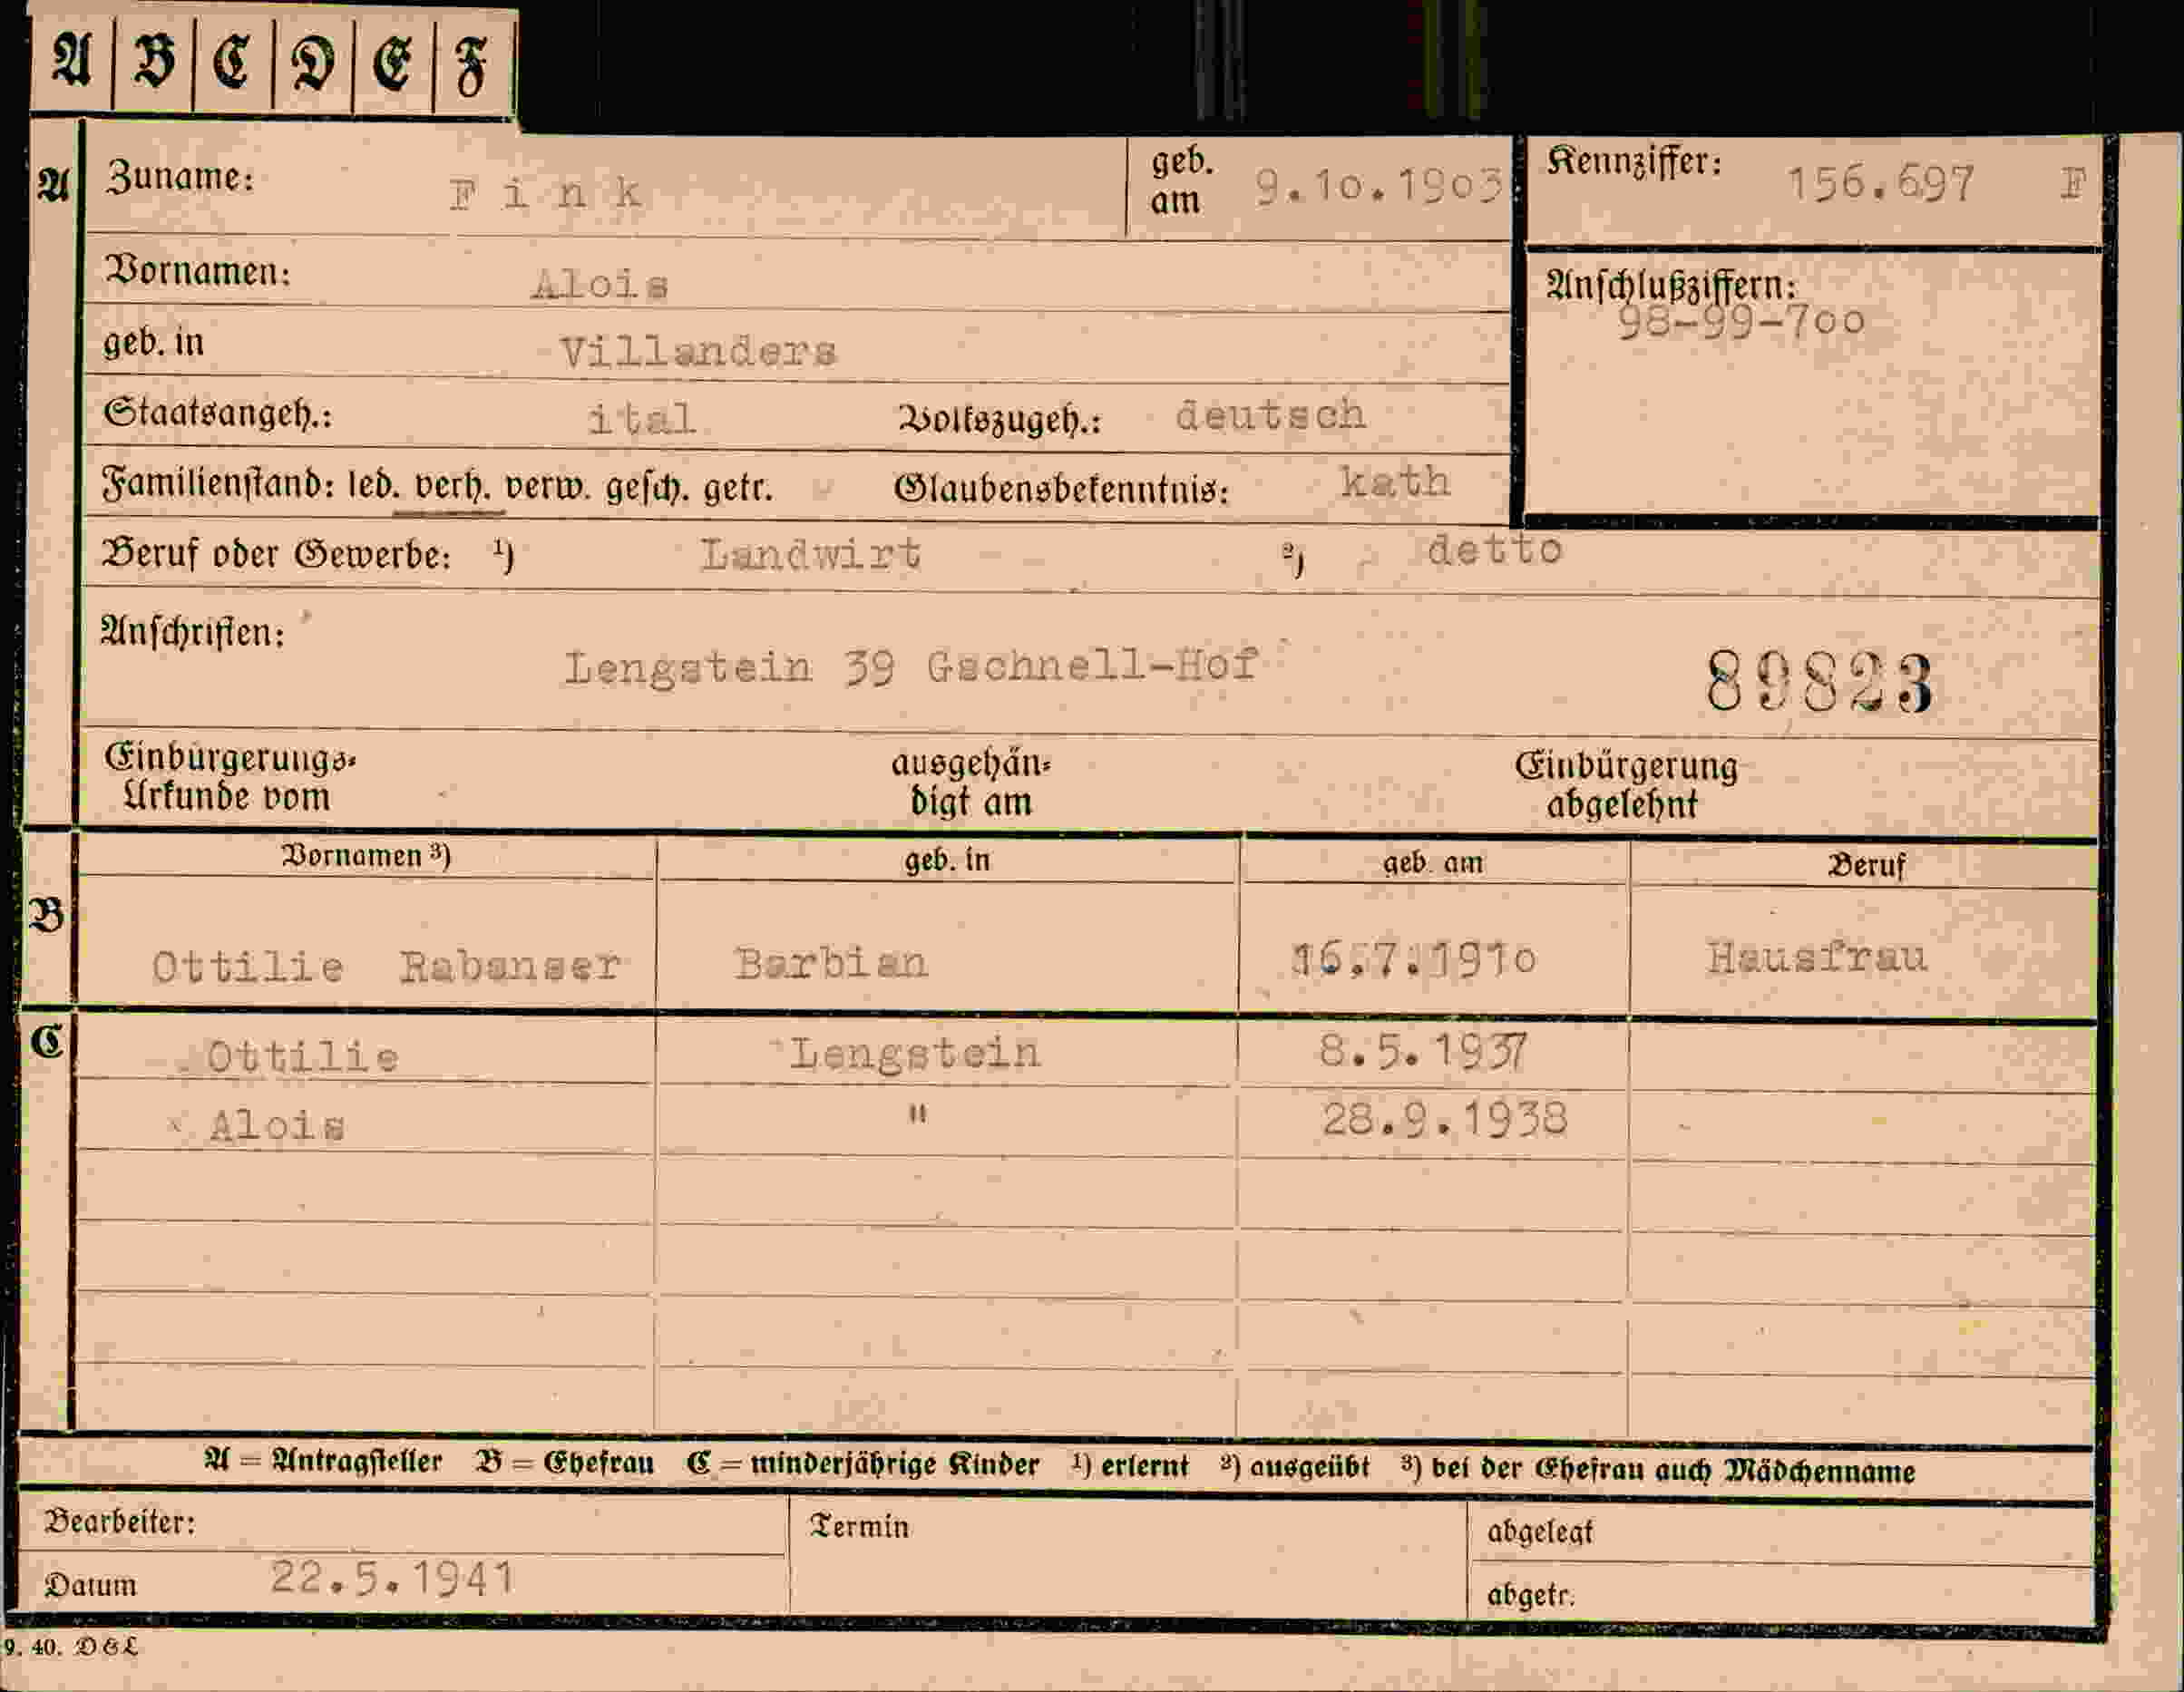Click the "Beruf oder Gewerbe:" label
Viewport: 2184px width, 1692px height.
276,554
